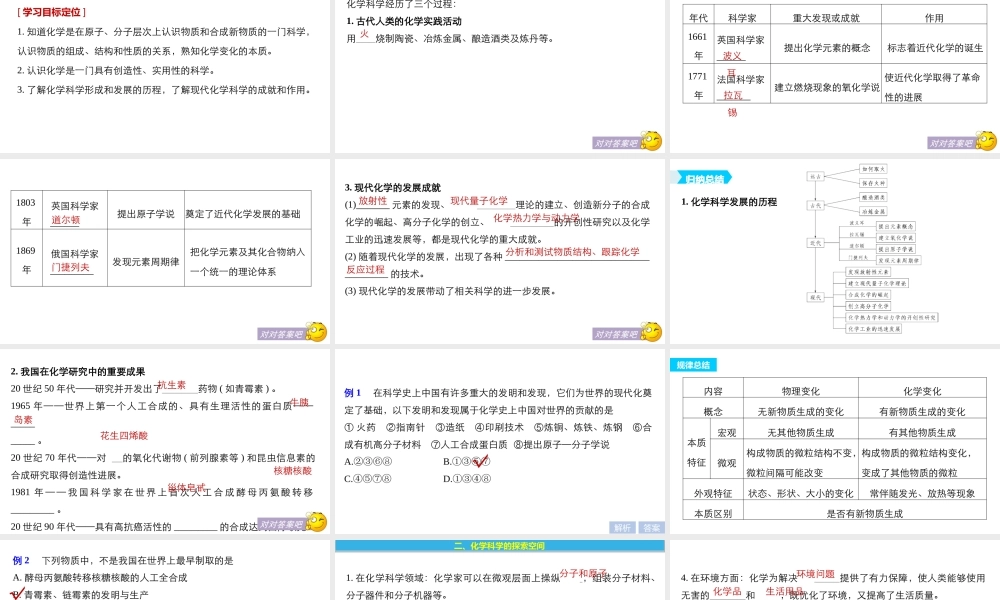Select option C.④⑤⑦⑧ in 例1
Image resolution: width=1000 pixels, height=600 pixels.
368,478
